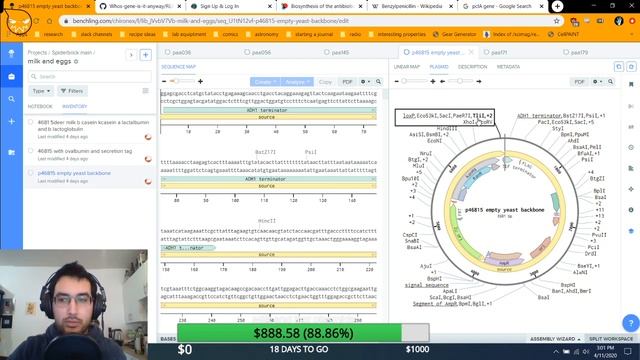
Task: Open the sidebar search magnifier icon
Action: (11, 99)
